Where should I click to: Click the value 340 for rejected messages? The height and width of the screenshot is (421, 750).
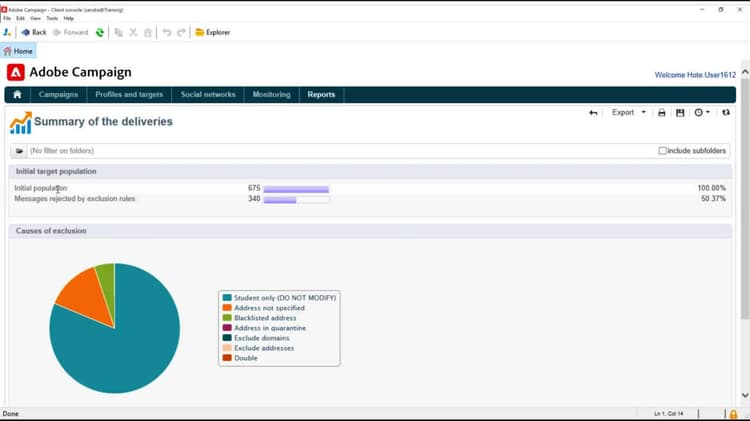point(254,199)
